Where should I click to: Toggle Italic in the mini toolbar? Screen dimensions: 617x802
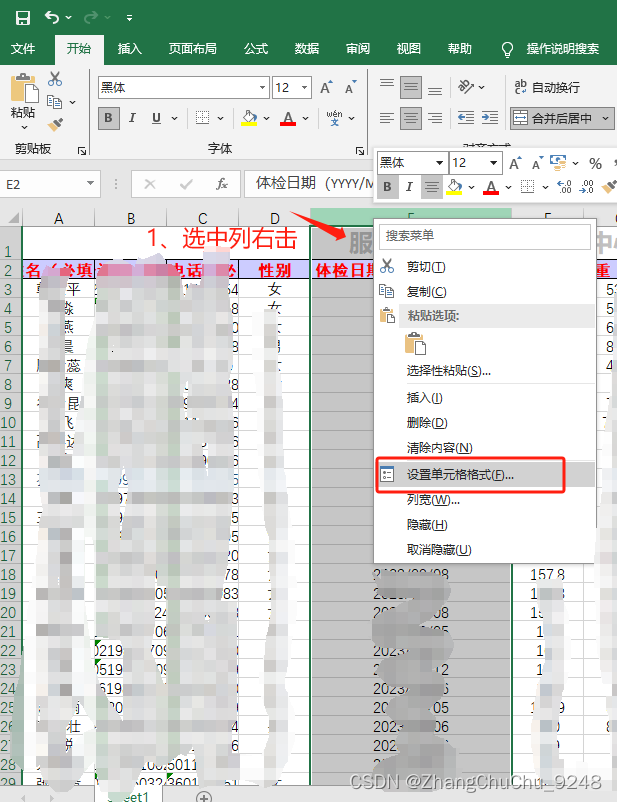point(409,187)
